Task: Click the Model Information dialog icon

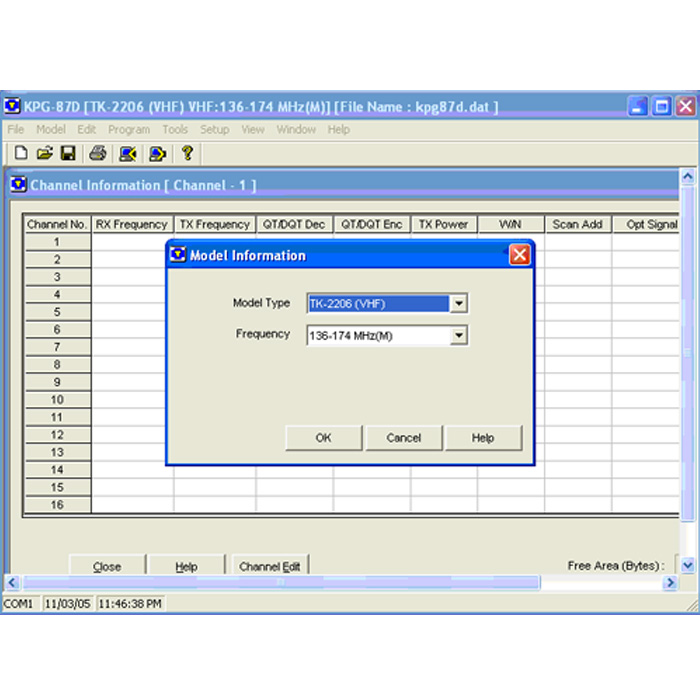Action: coord(178,254)
